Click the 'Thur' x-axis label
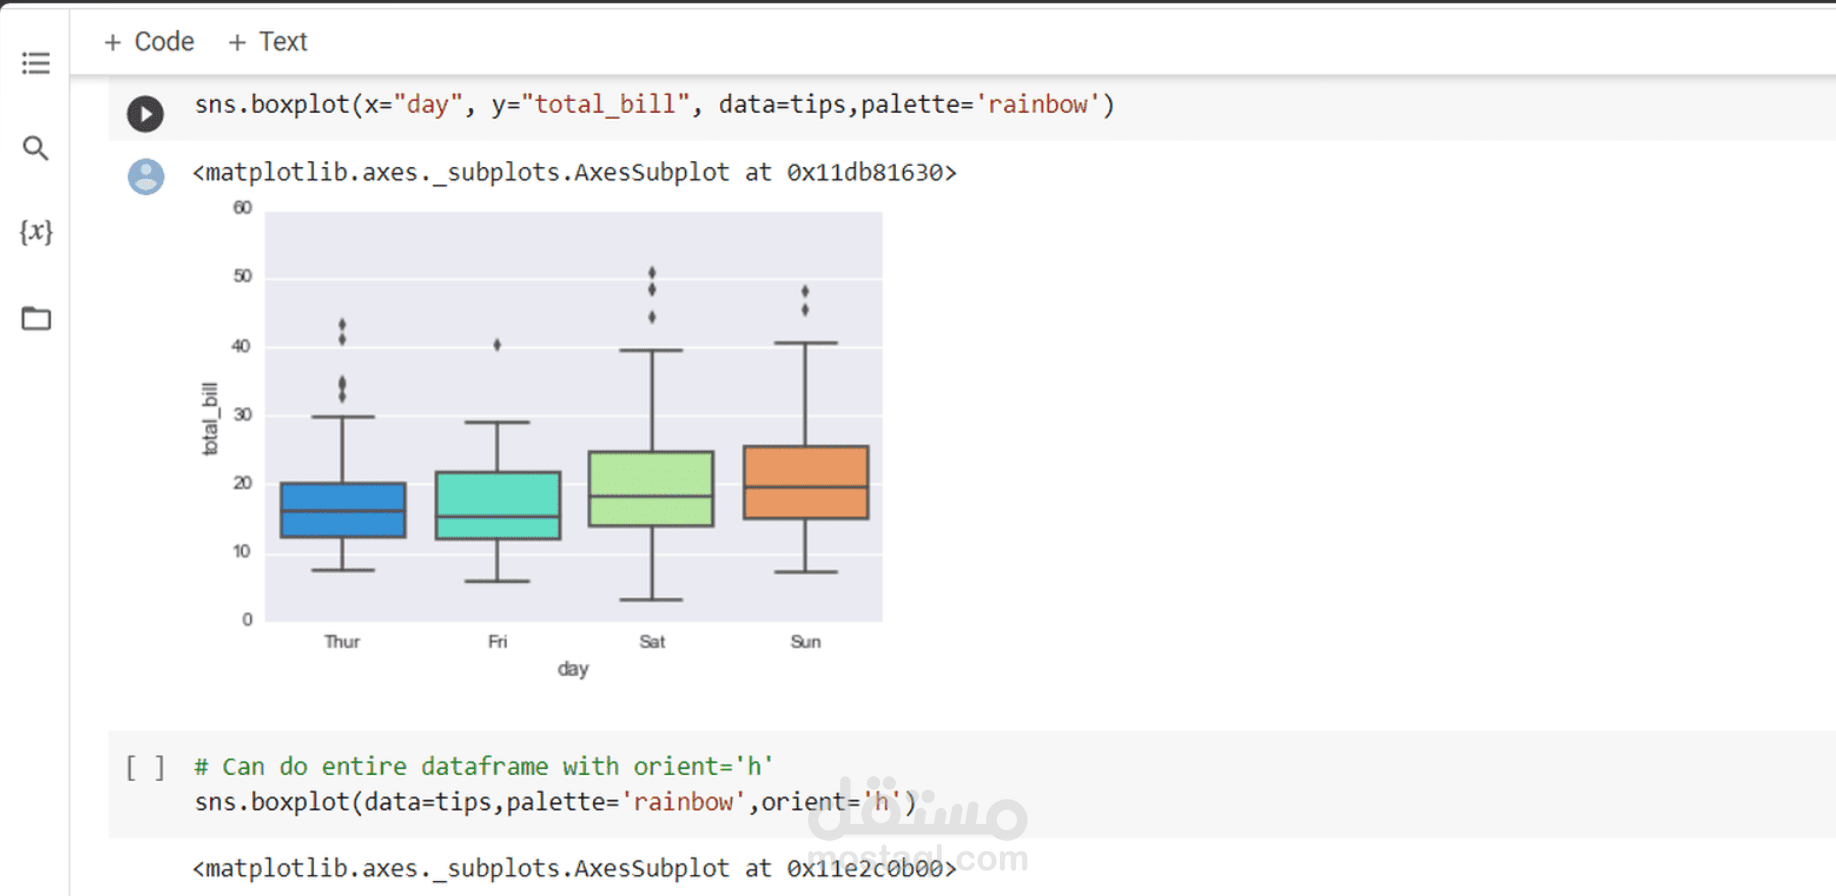 pos(342,641)
